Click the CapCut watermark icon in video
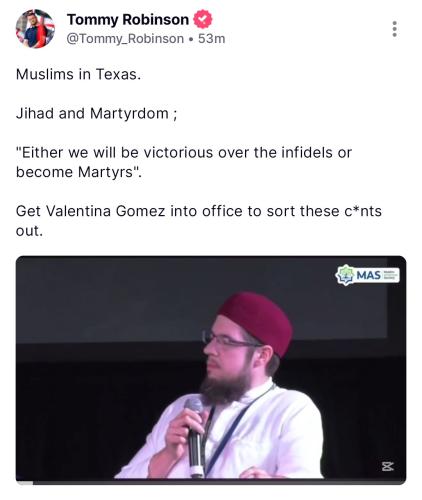 pos(388,466)
